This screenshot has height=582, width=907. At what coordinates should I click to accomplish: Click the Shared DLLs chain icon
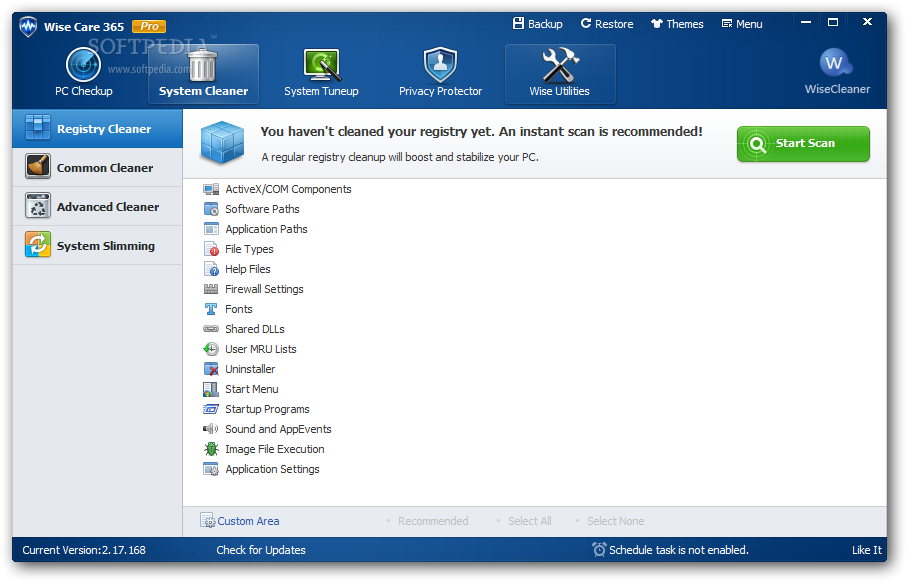click(x=211, y=329)
